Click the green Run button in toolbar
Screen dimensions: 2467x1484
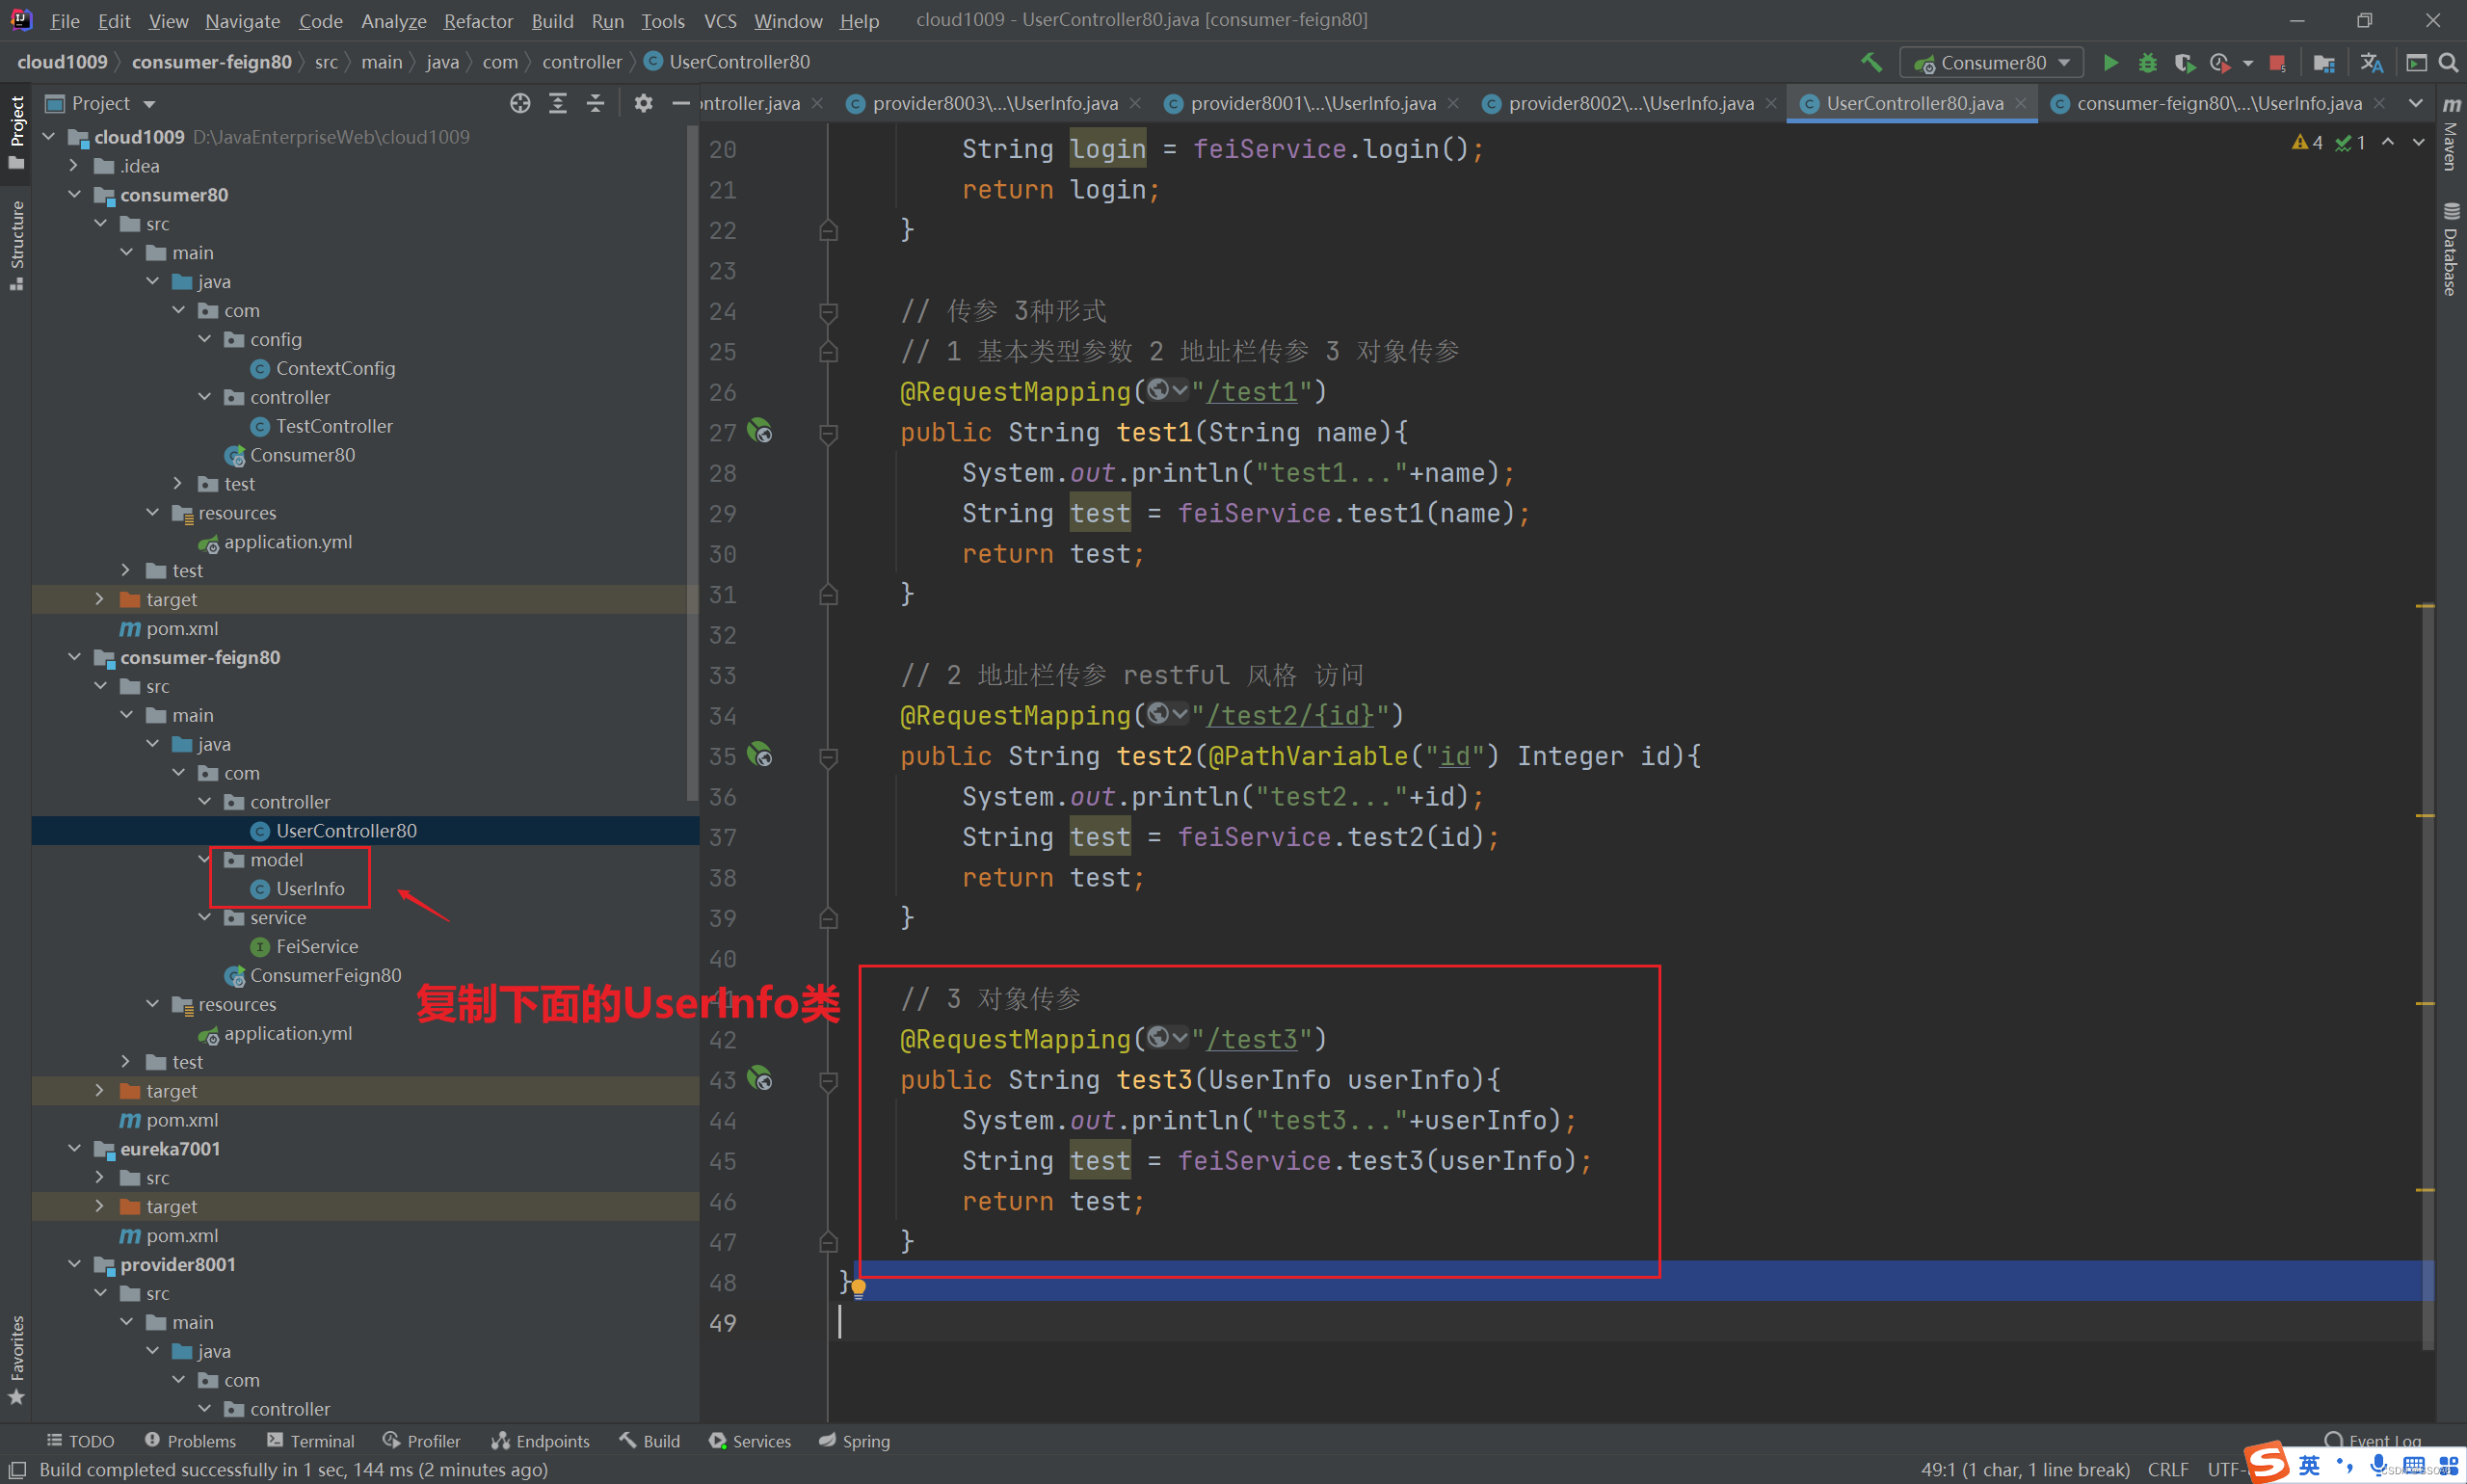(2110, 63)
